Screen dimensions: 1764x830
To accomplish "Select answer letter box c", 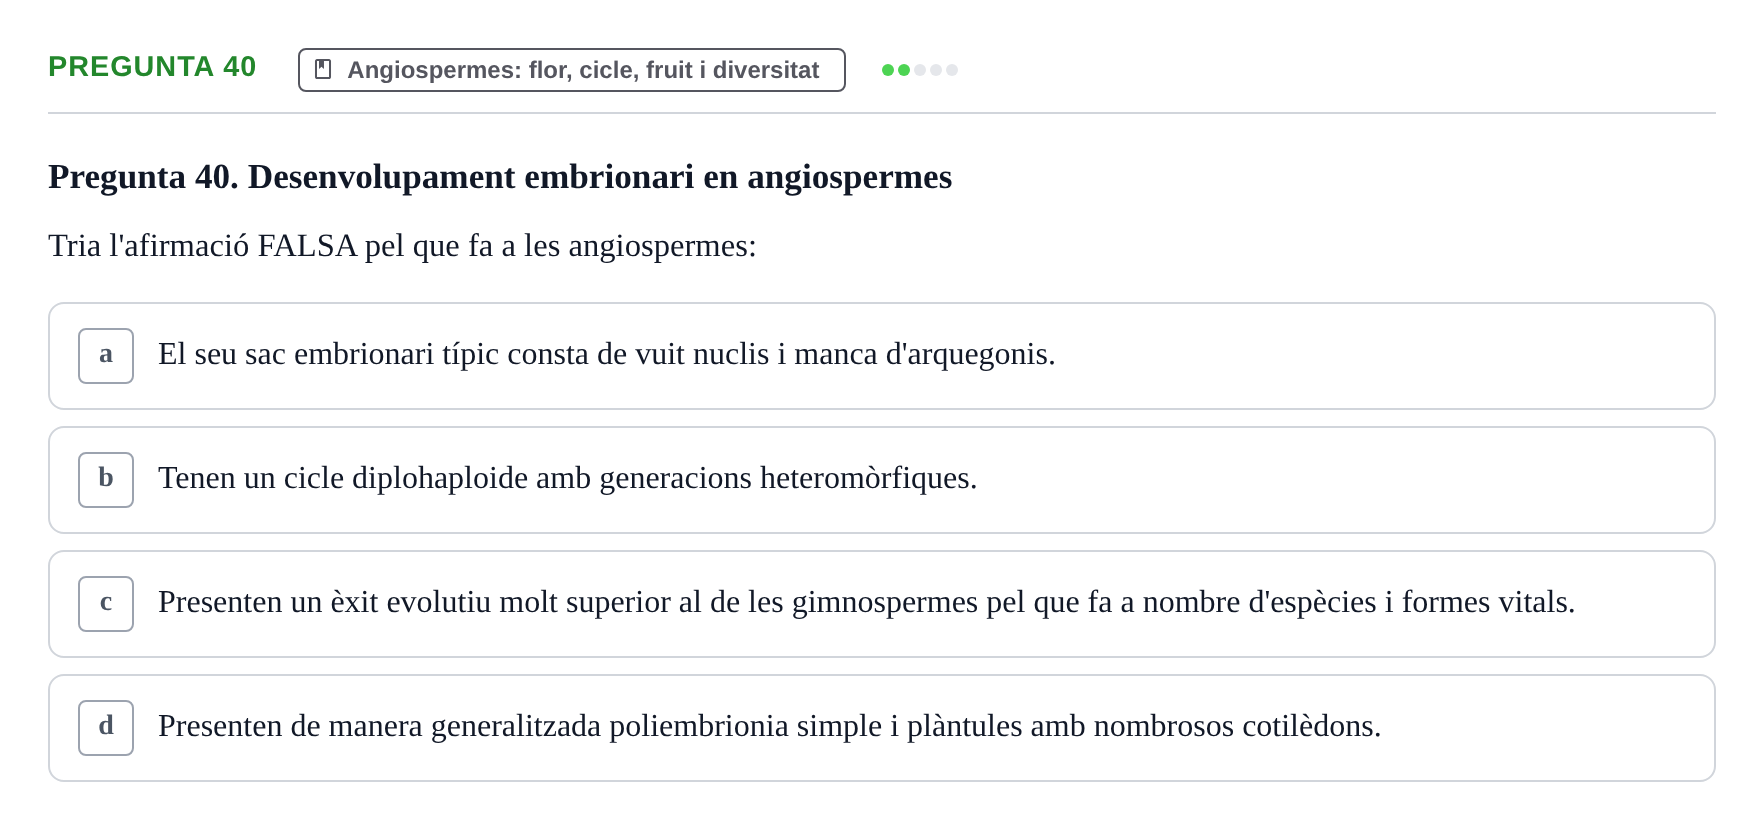I will (106, 604).
